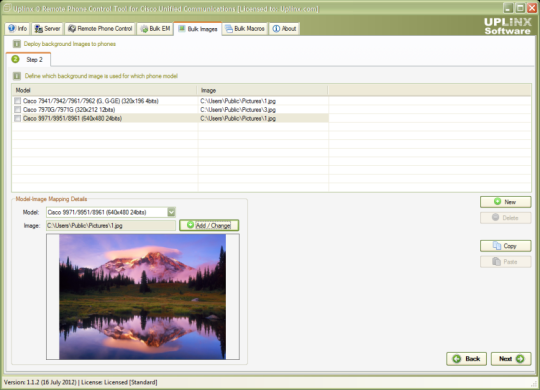This screenshot has height=390, width=540.
Task: Click the New button
Action: coord(506,202)
